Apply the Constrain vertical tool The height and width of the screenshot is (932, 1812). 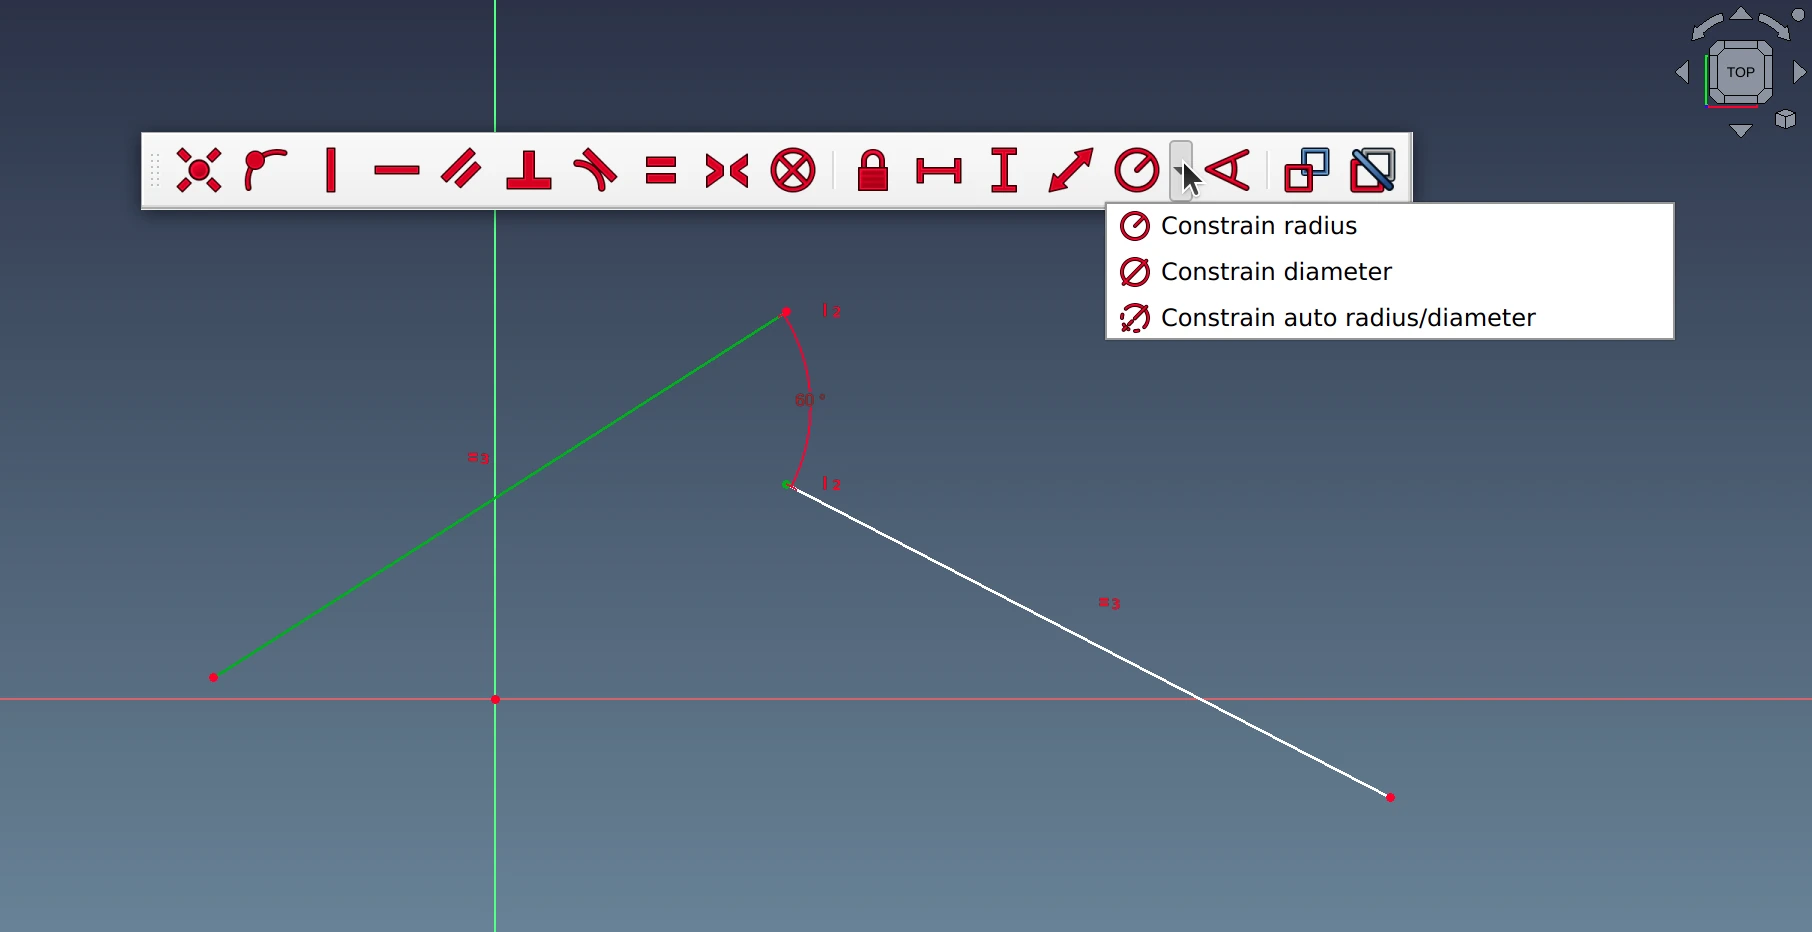click(331, 170)
